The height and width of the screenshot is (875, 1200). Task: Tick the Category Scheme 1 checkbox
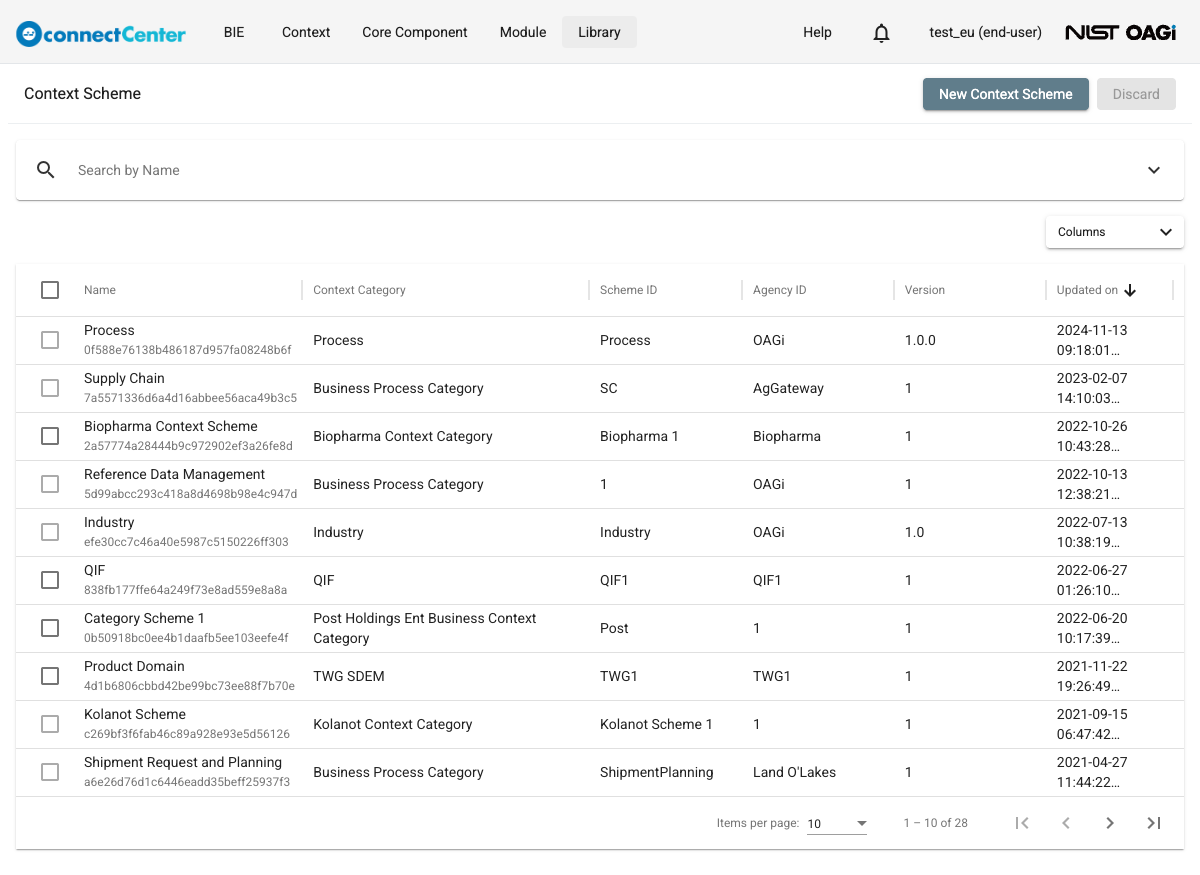[x=50, y=628]
